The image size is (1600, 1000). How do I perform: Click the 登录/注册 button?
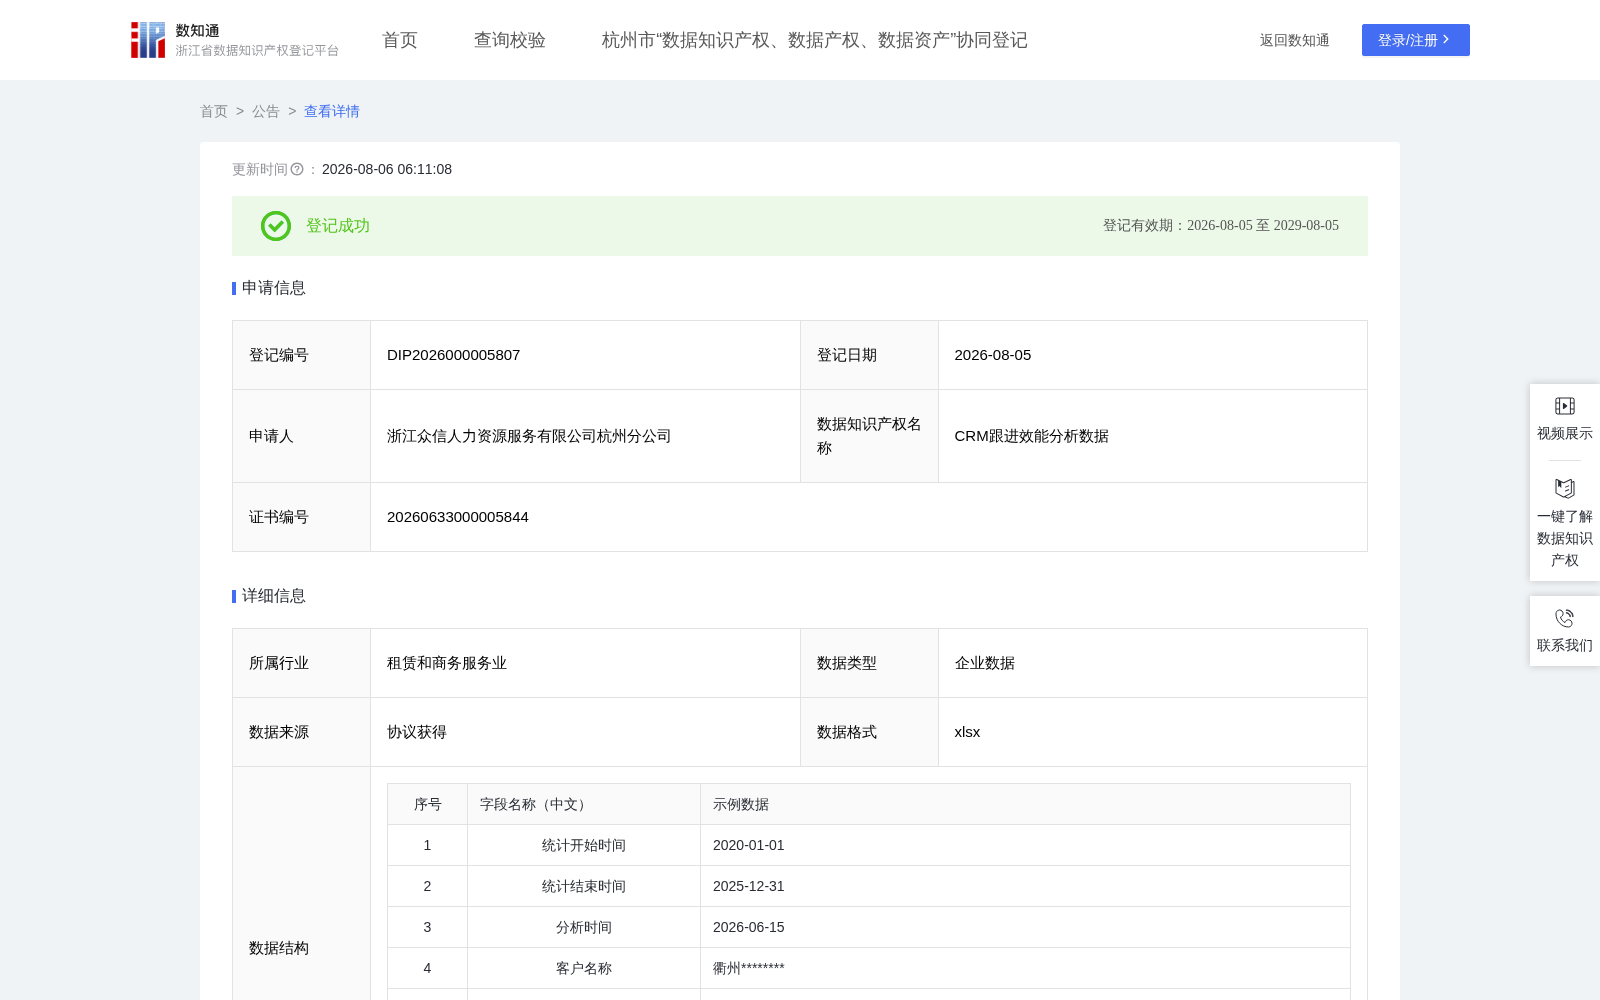[x=1416, y=40]
